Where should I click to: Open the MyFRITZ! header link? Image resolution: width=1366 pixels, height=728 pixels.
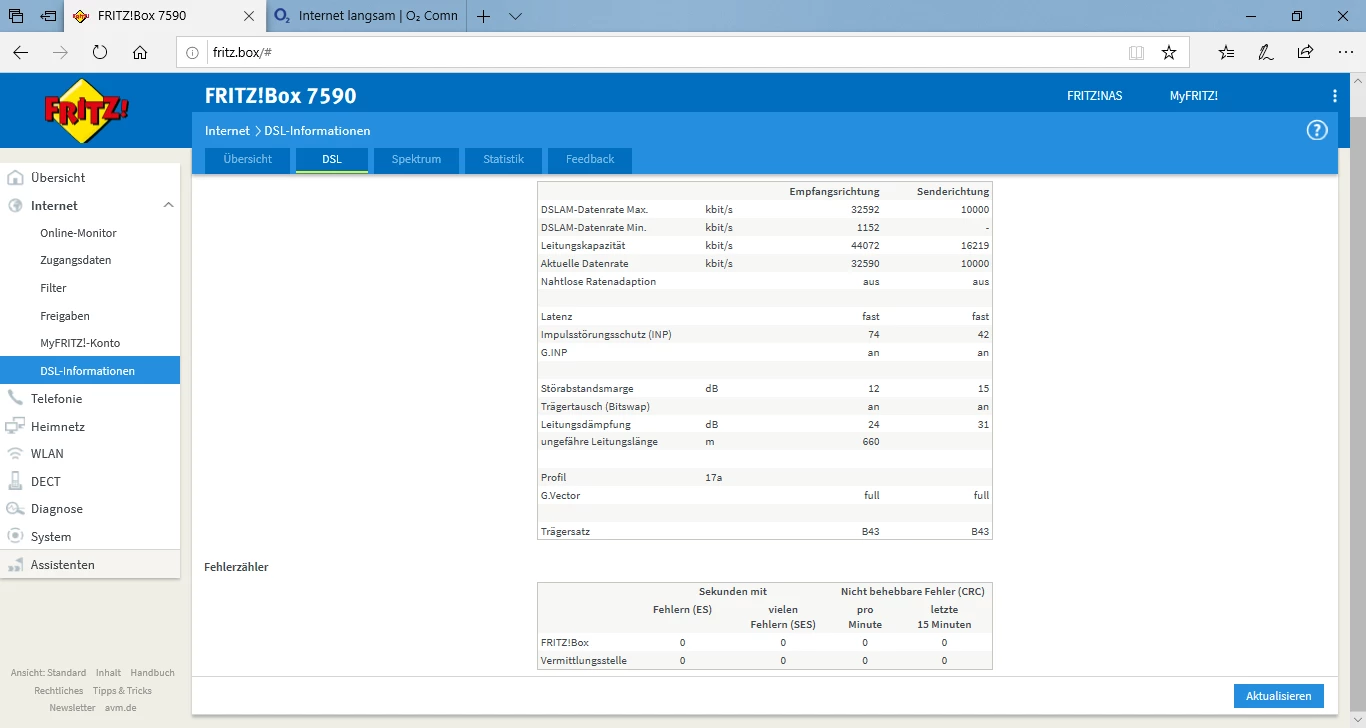1193,96
